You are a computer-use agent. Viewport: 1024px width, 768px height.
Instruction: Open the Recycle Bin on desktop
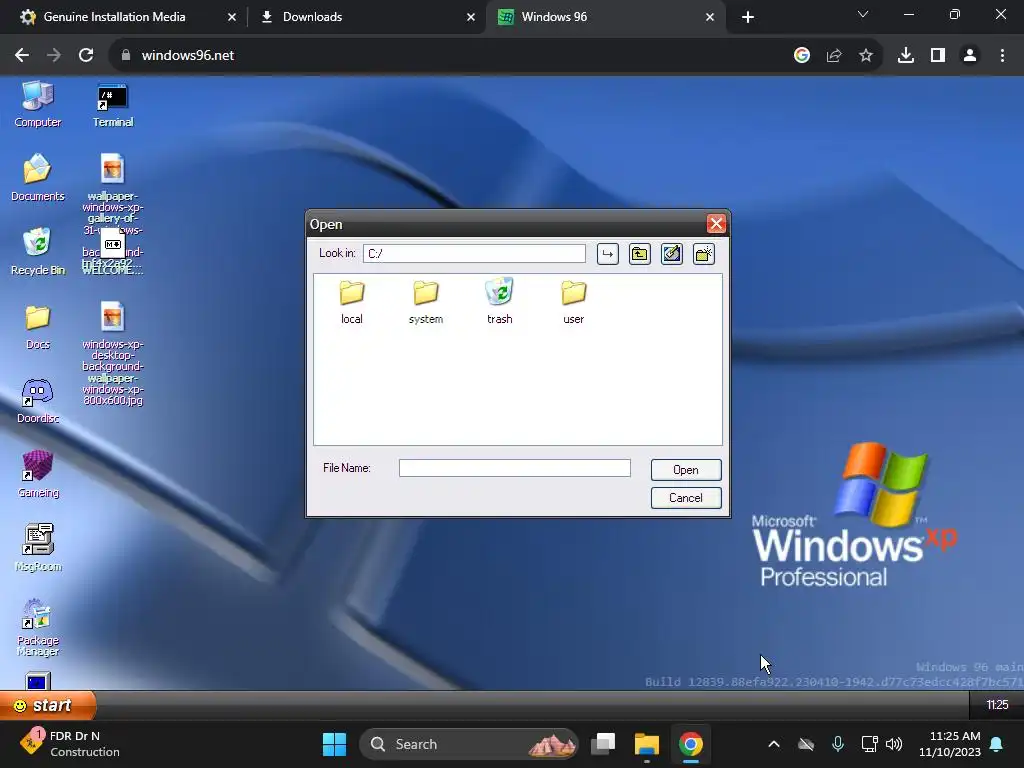tap(37, 252)
